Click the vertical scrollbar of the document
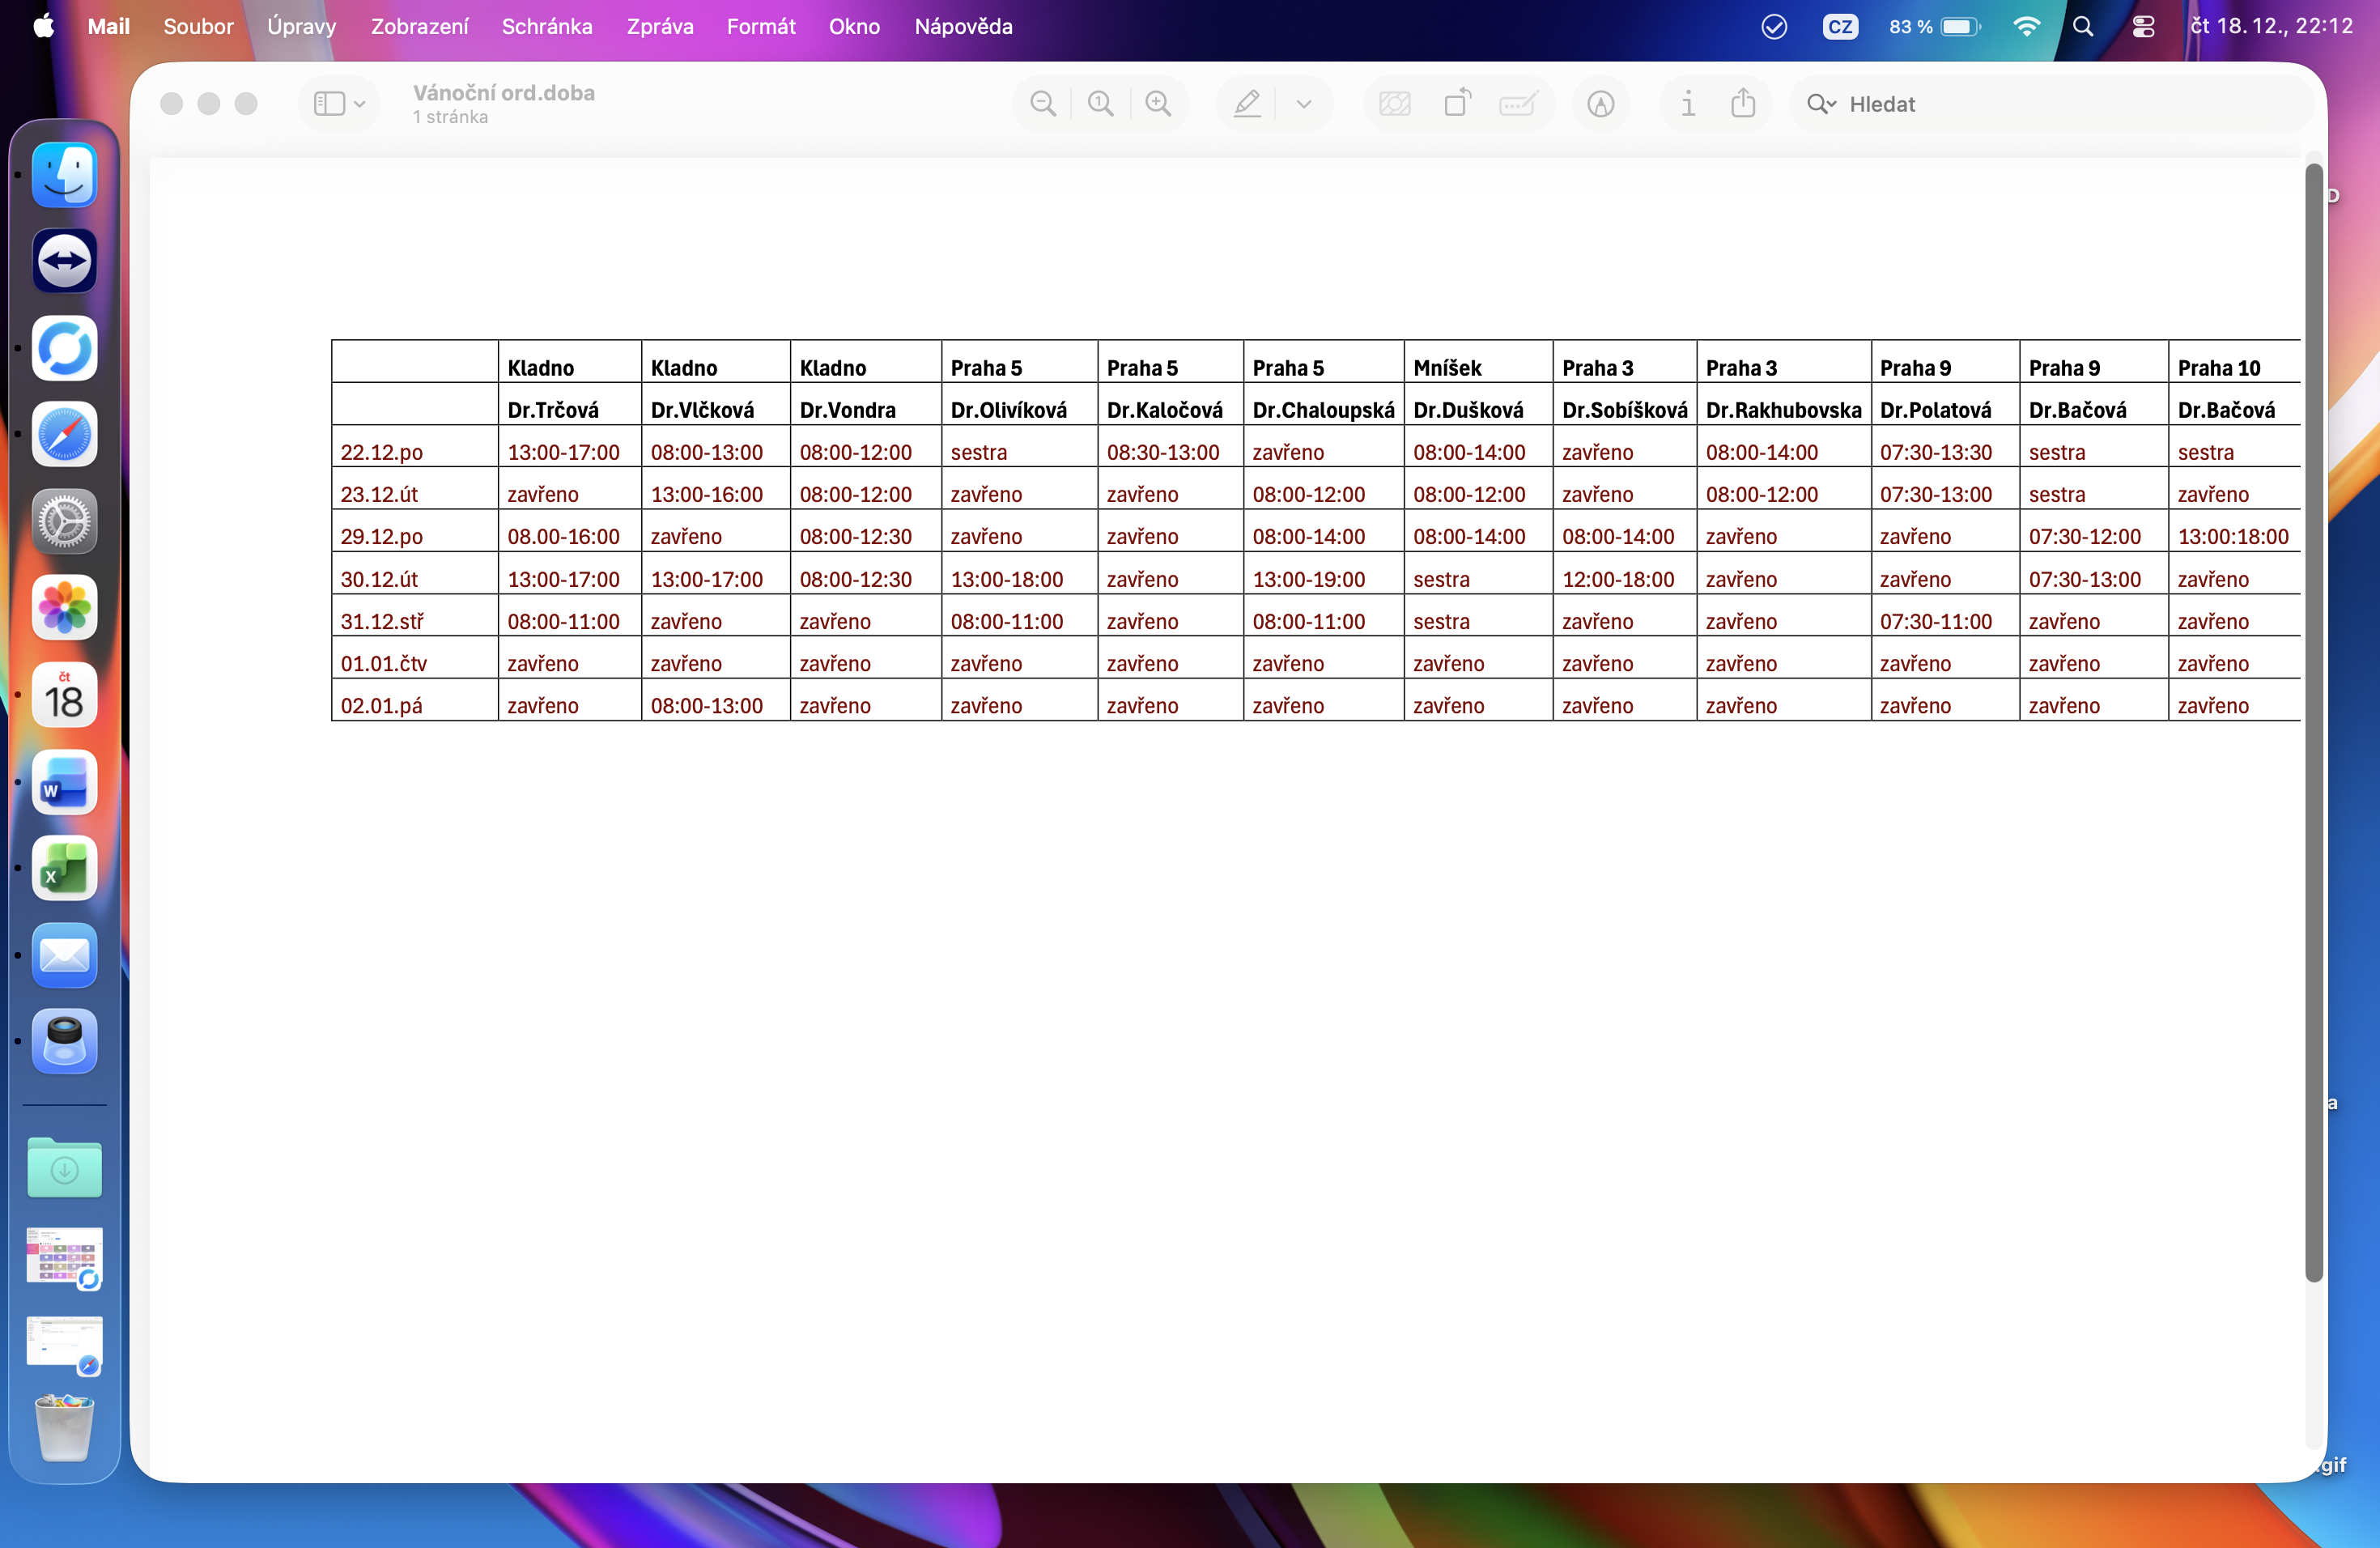The height and width of the screenshot is (1548, 2380). [x=2313, y=720]
